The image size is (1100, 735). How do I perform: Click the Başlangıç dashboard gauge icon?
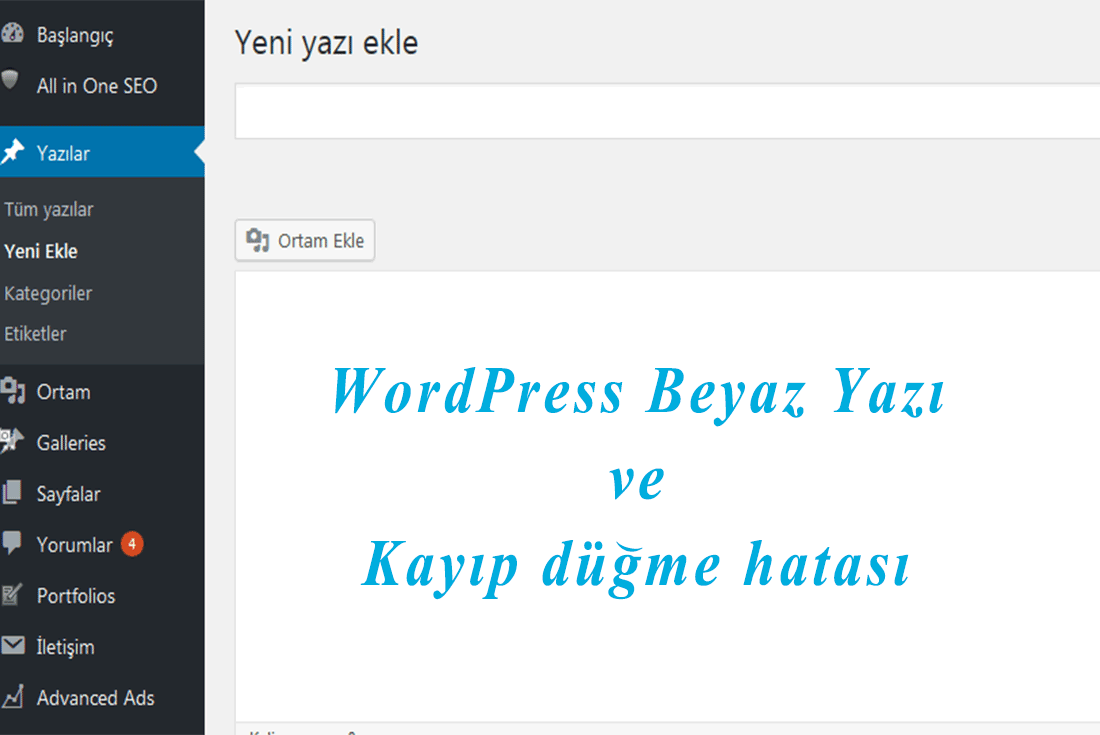(12, 34)
